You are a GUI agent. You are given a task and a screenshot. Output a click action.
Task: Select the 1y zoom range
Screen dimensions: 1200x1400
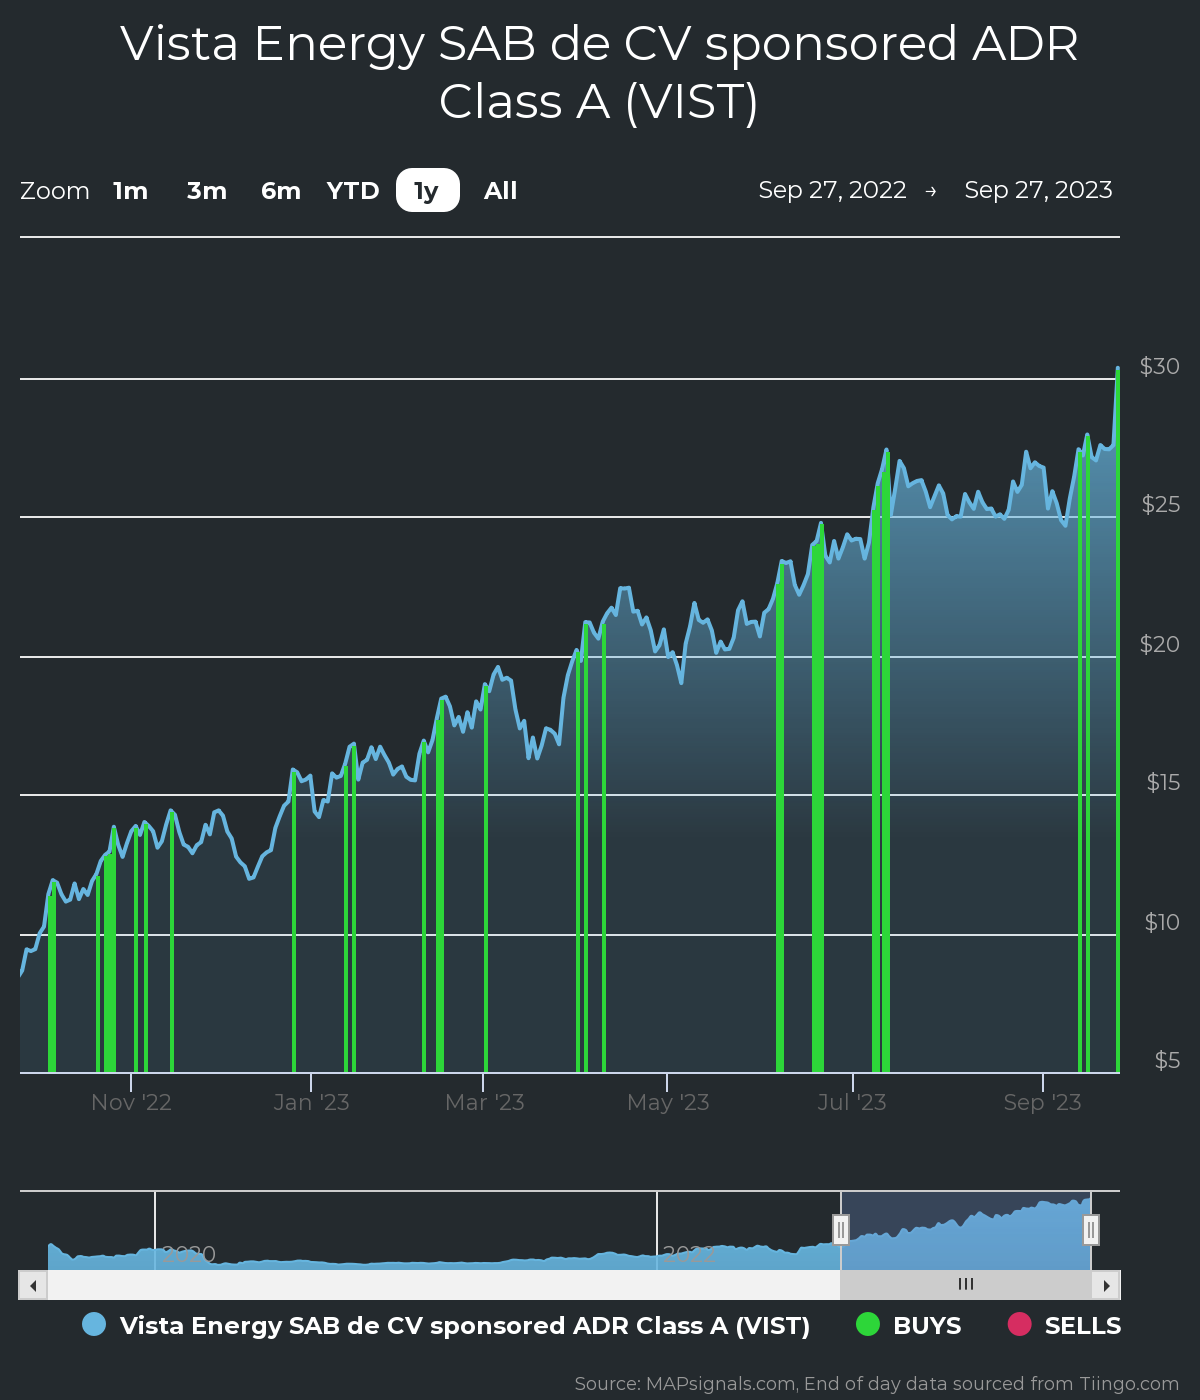[428, 191]
